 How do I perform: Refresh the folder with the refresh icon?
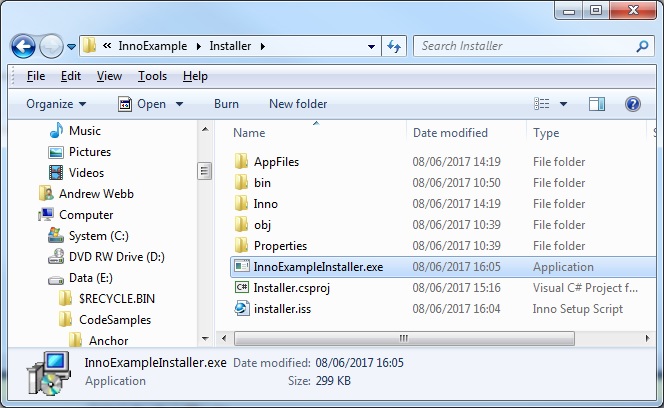(x=394, y=46)
